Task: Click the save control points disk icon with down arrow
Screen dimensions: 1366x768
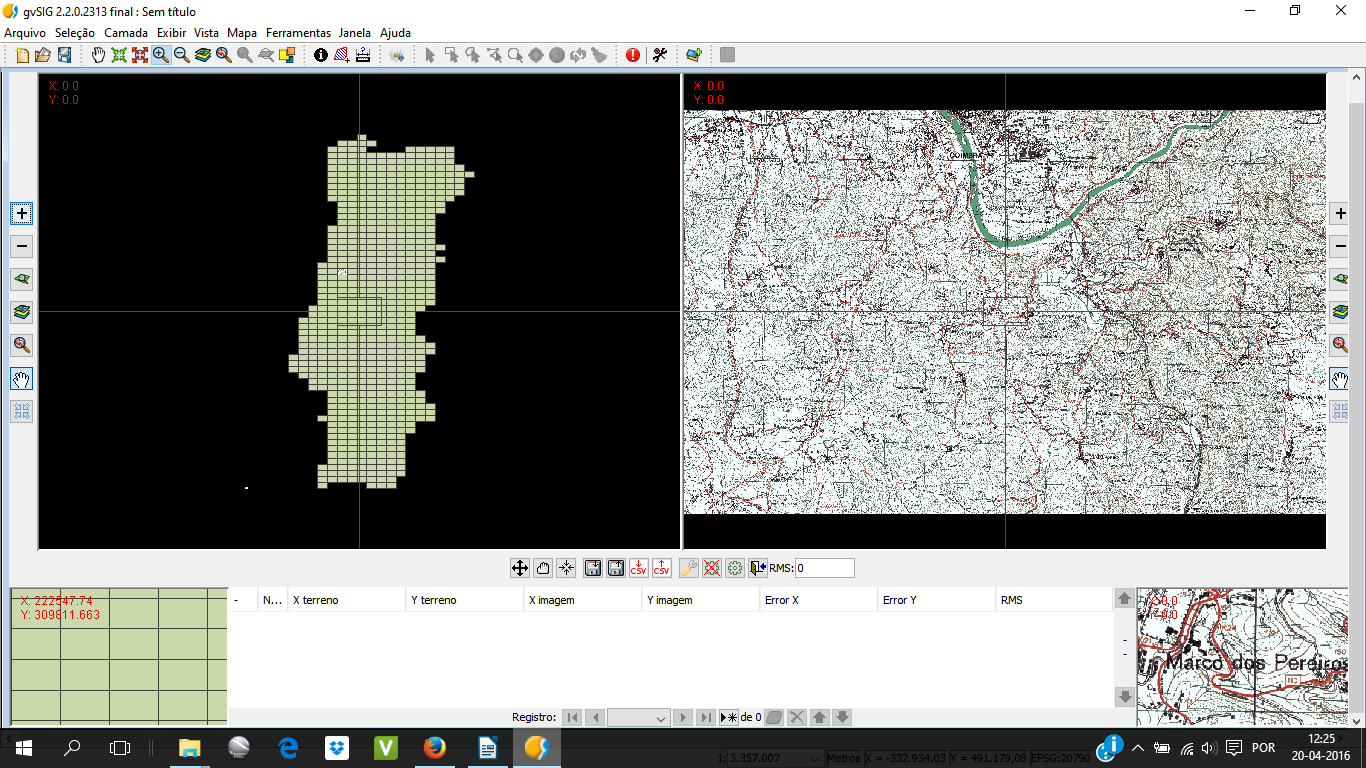Action: point(593,568)
